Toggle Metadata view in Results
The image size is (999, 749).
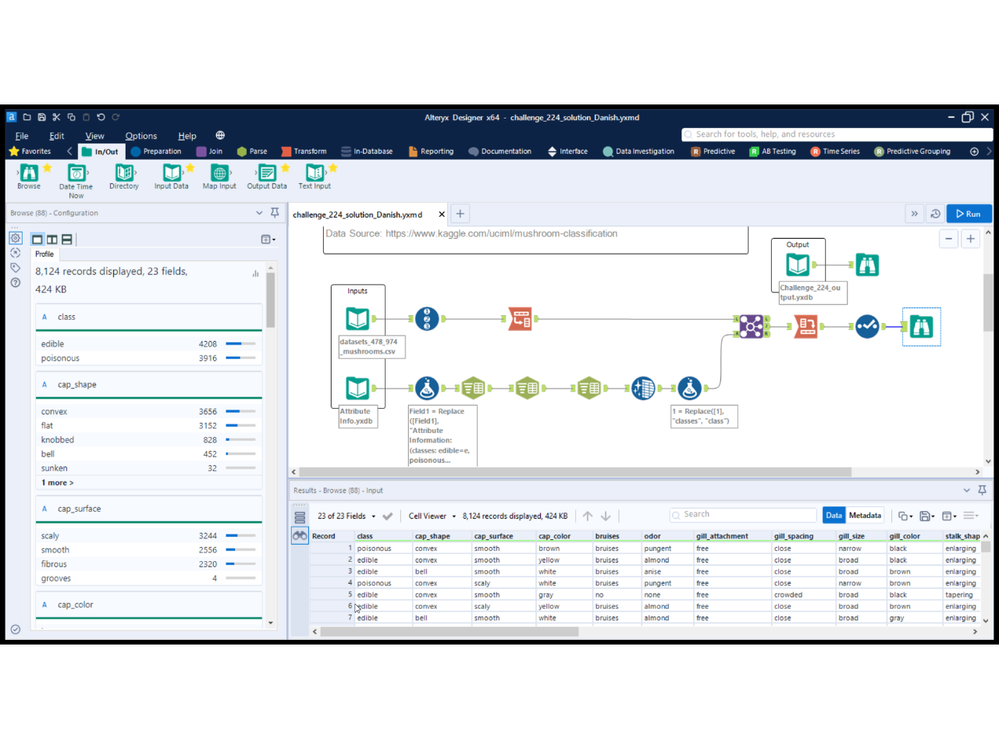pos(865,515)
